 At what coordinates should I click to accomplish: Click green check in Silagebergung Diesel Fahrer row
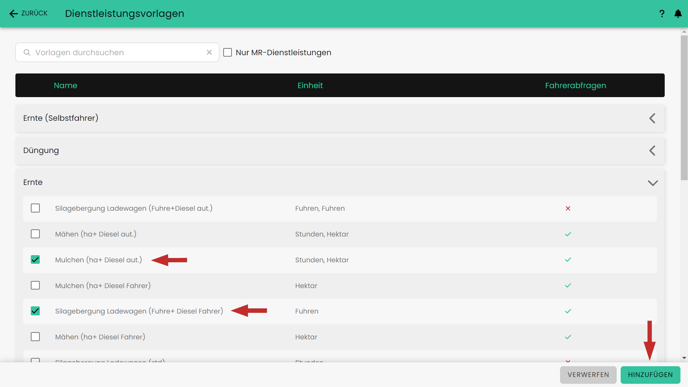click(568, 311)
